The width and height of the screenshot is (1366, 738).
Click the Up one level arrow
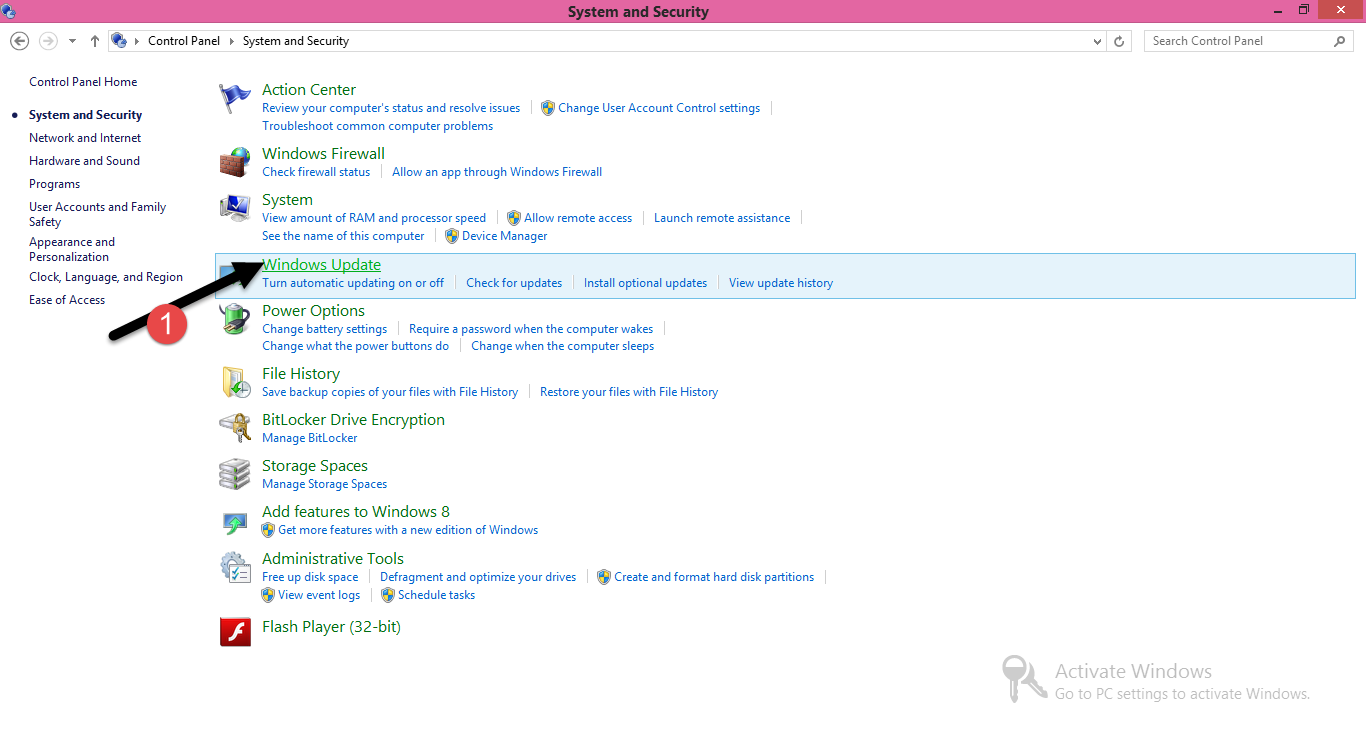(x=95, y=41)
